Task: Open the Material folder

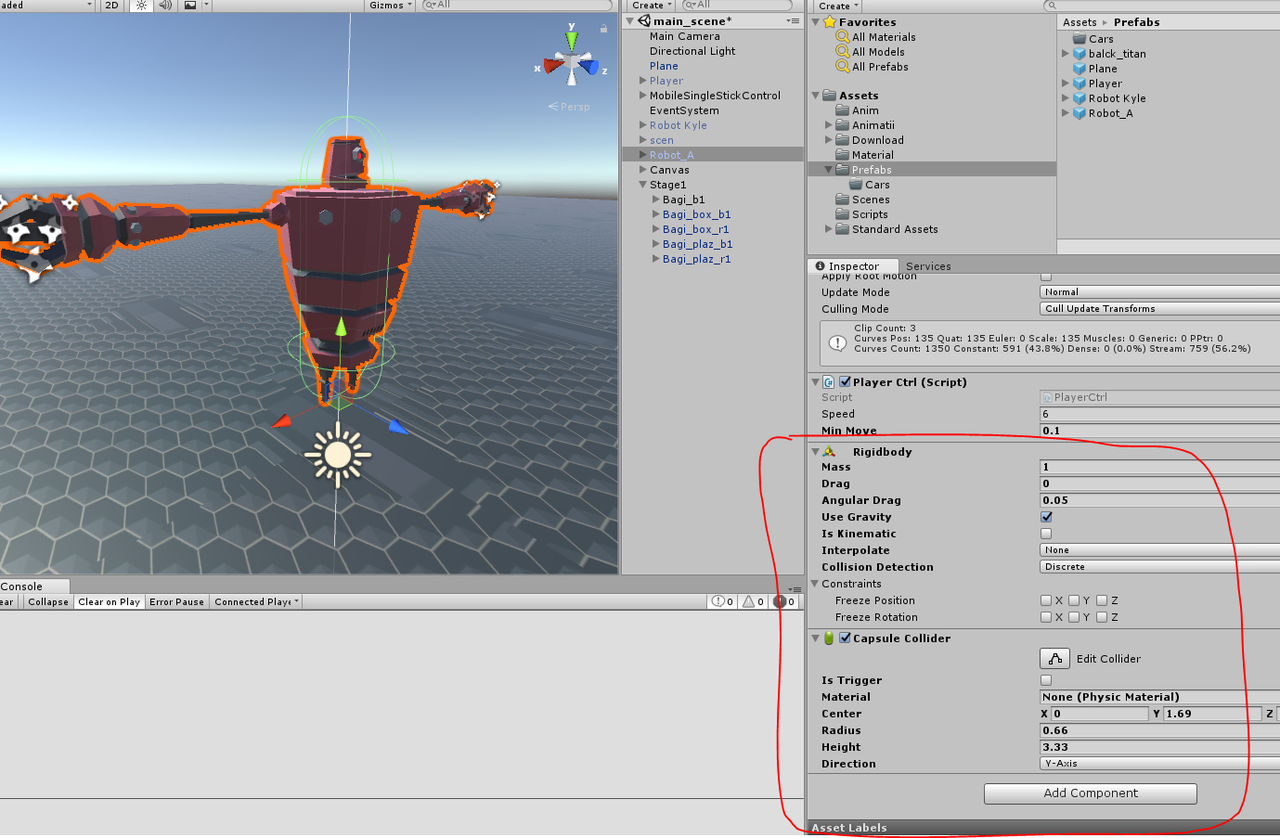Action: pyautogui.click(x=872, y=155)
